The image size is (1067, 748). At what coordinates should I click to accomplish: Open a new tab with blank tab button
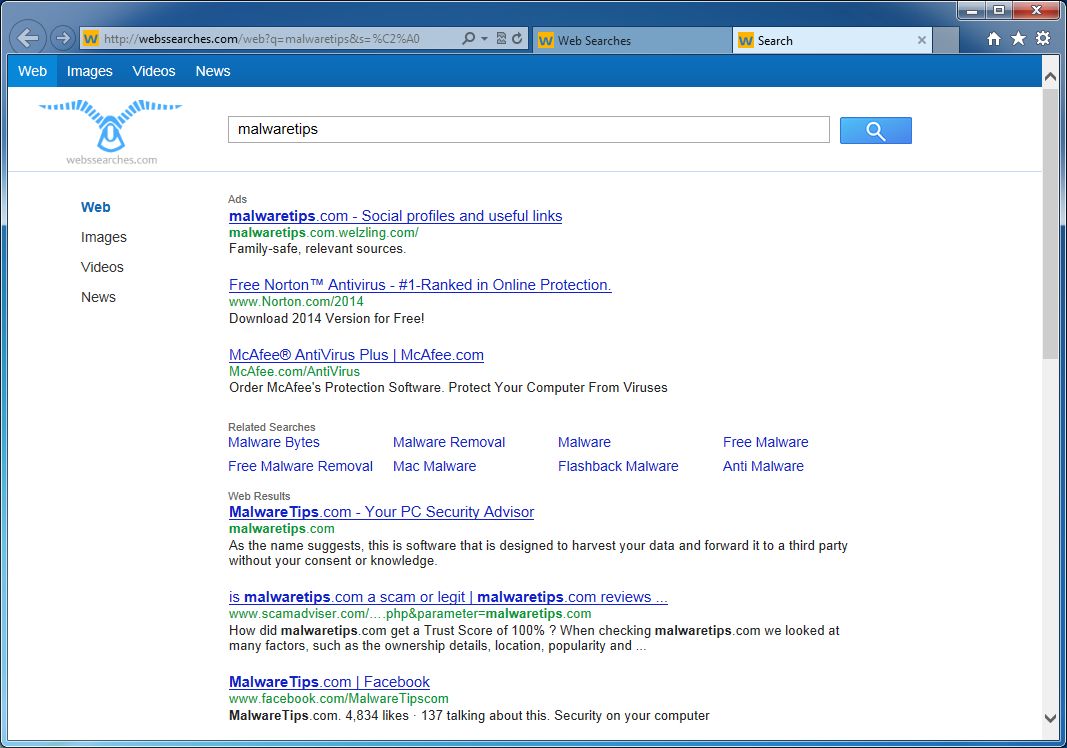pyautogui.click(x=946, y=40)
